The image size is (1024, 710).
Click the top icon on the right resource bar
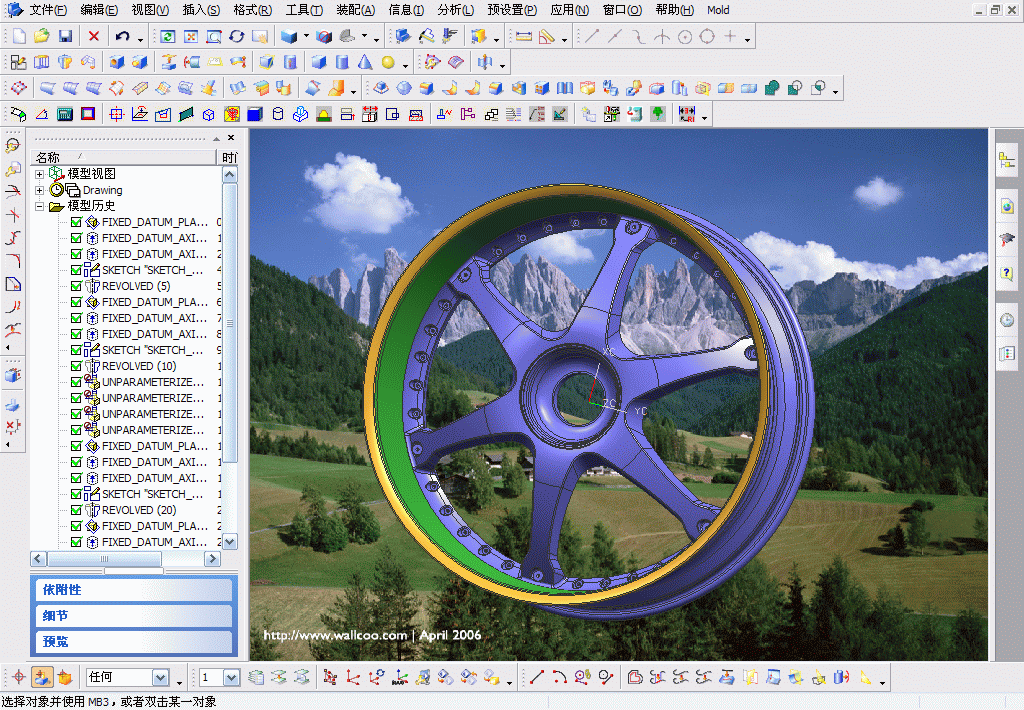[1007, 160]
